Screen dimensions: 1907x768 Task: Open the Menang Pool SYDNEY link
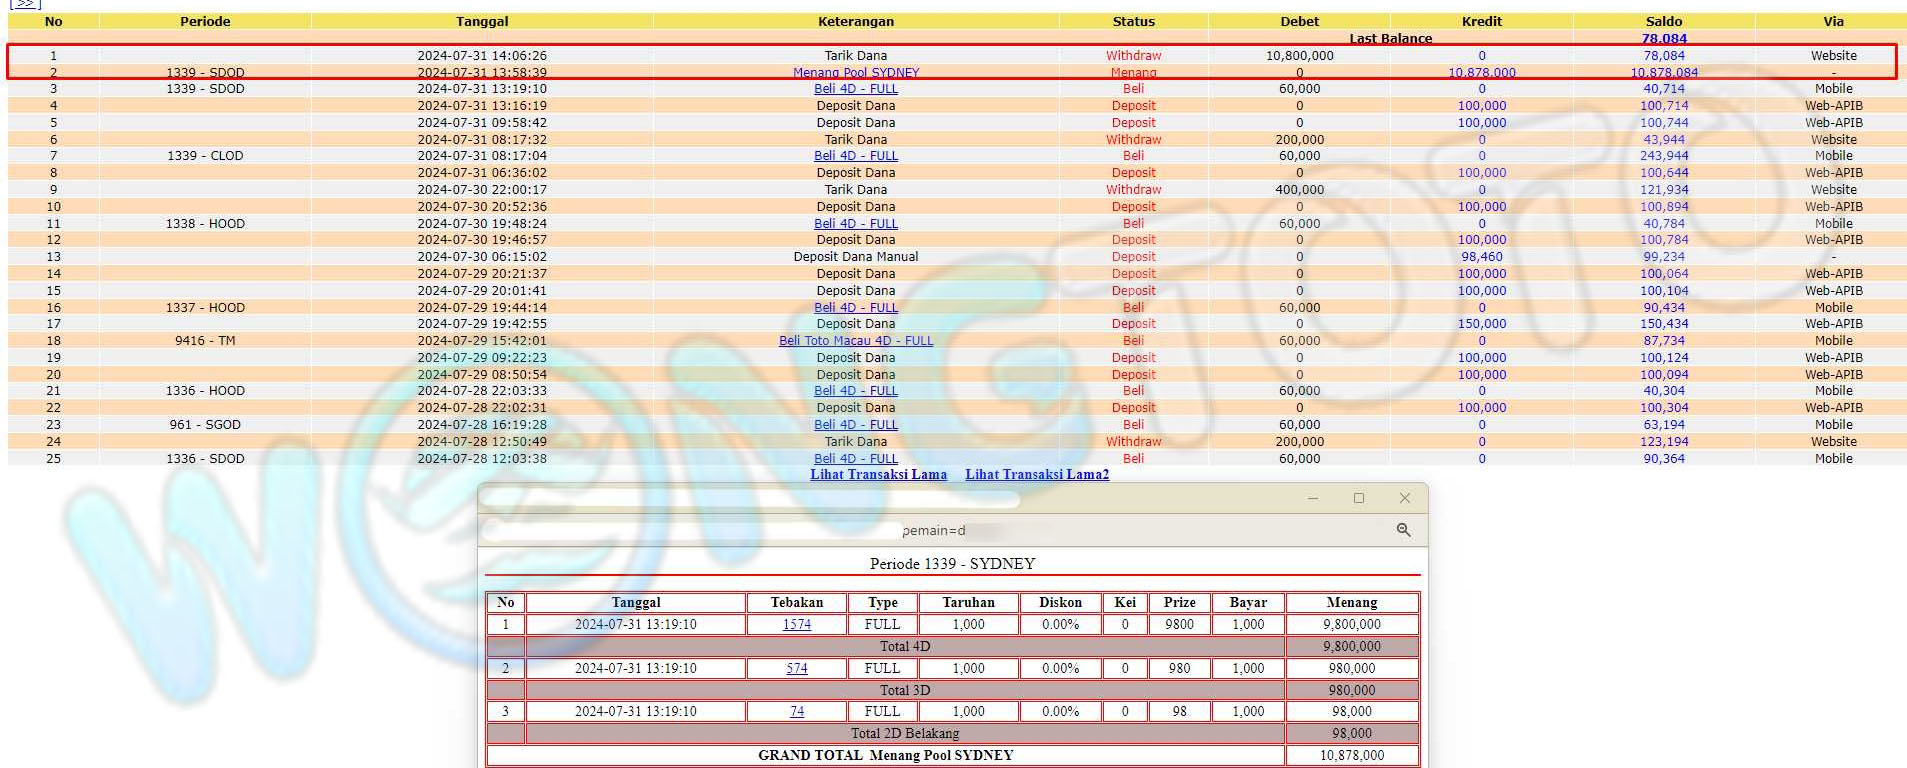[x=855, y=72]
